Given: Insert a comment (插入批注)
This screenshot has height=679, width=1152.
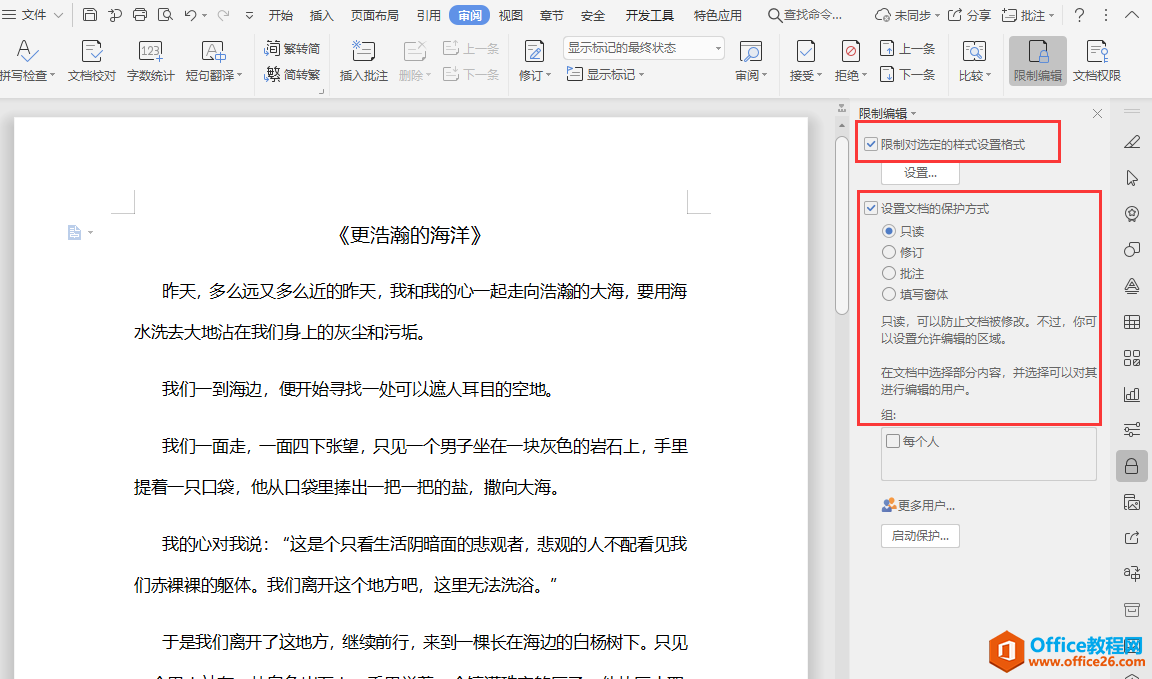Looking at the screenshot, I should 364,60.
